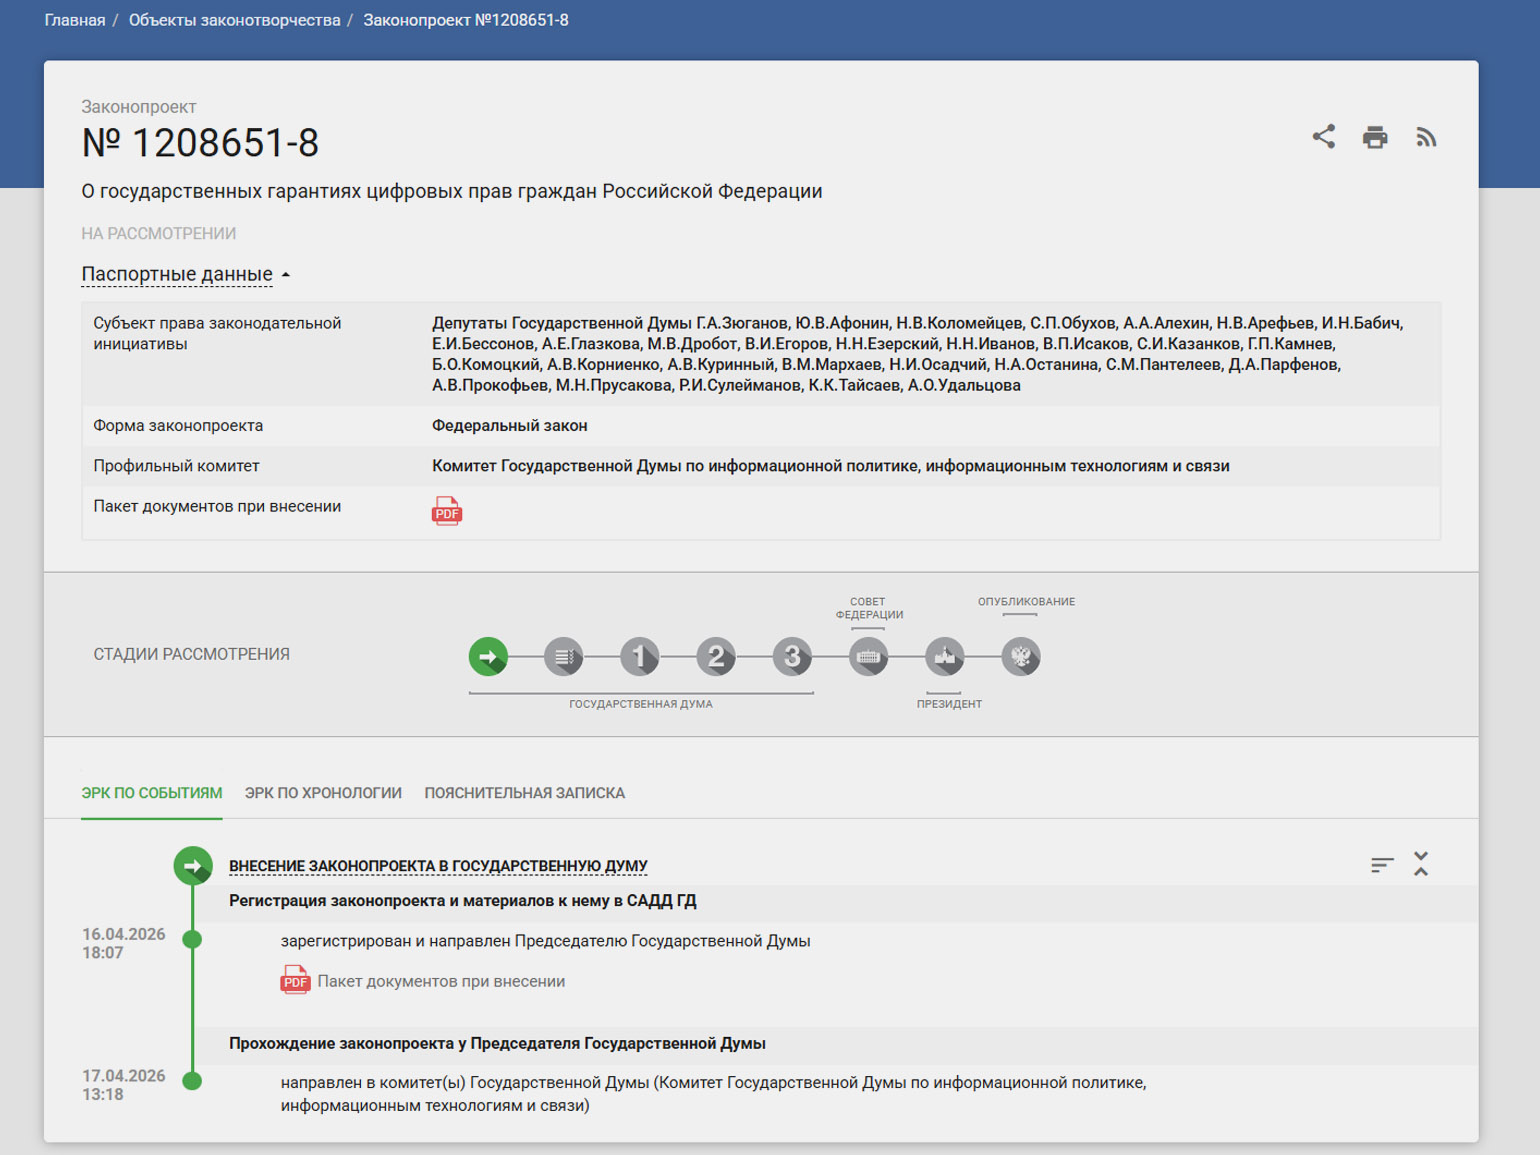Click the President stage icon
This screenshot has height=1155, width=1540.
[944, 657]
